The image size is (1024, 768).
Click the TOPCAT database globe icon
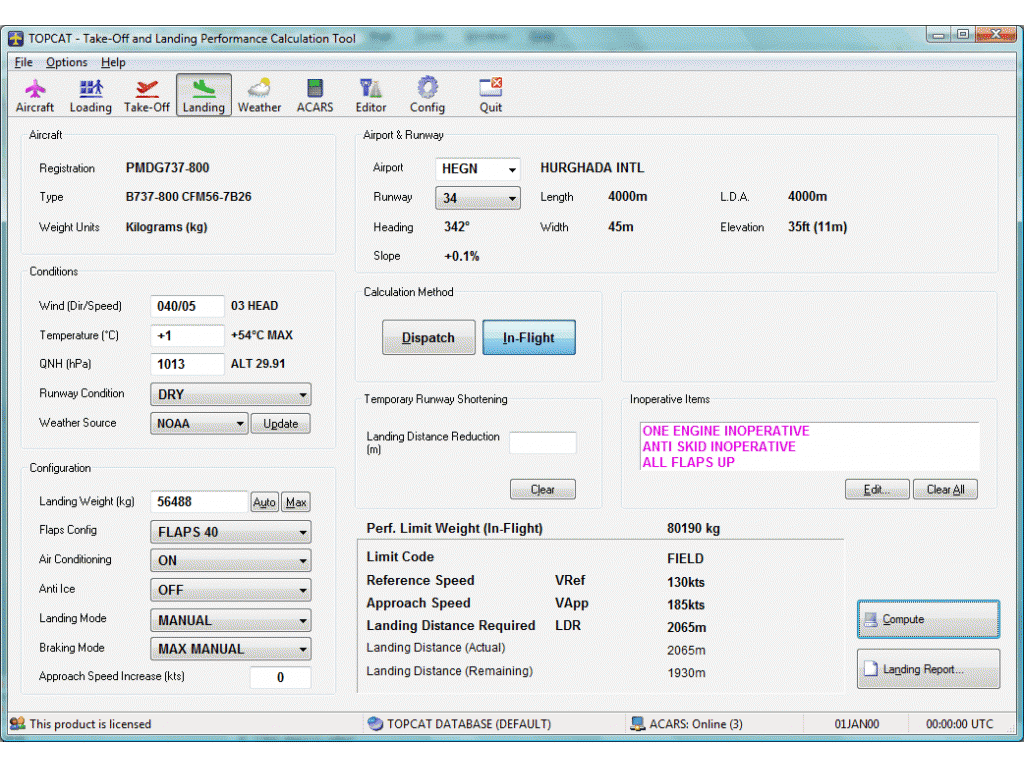coord(375,724)
